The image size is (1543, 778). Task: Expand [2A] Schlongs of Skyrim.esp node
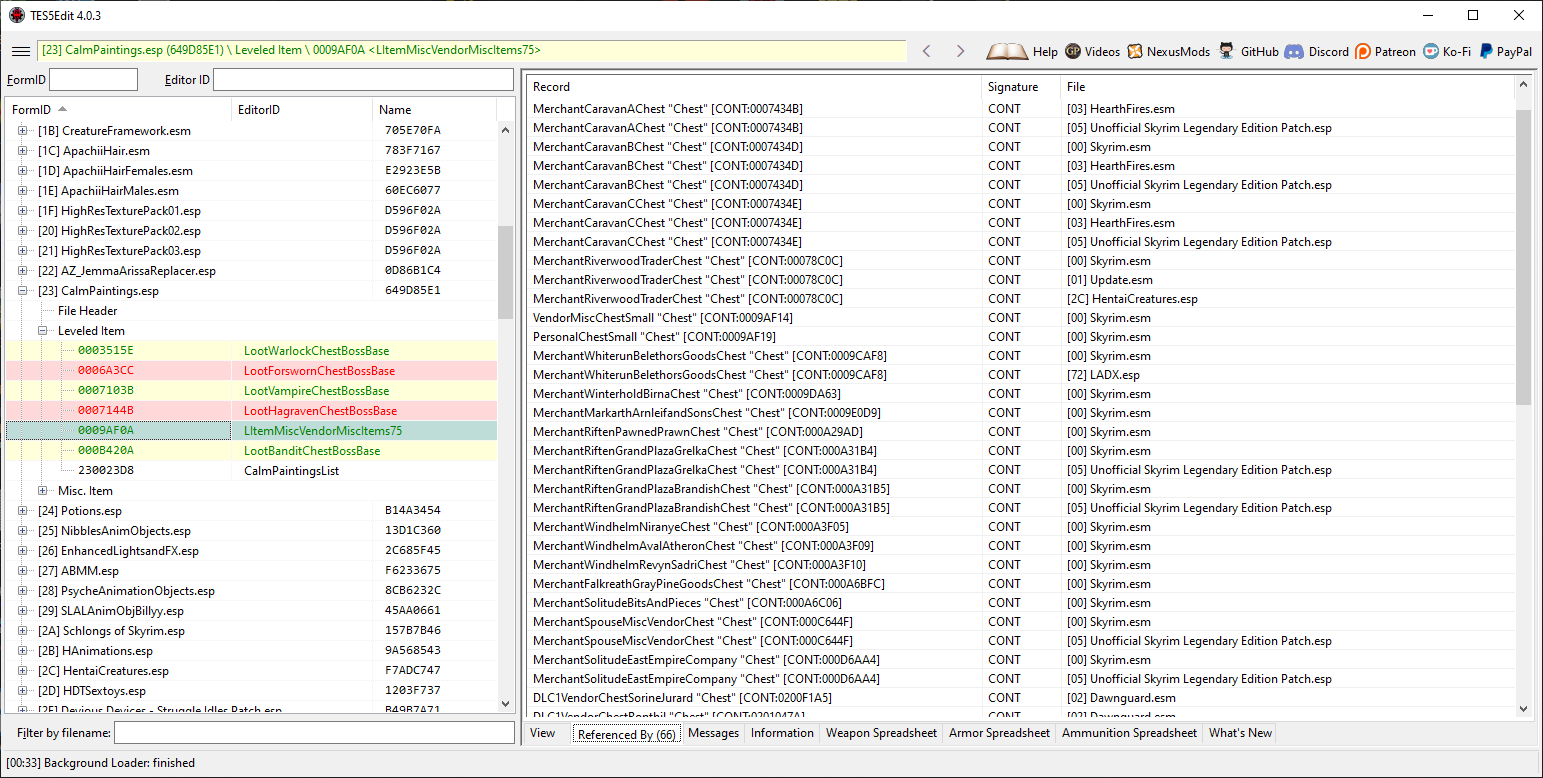pyautogui.click(x=23, y=631)
